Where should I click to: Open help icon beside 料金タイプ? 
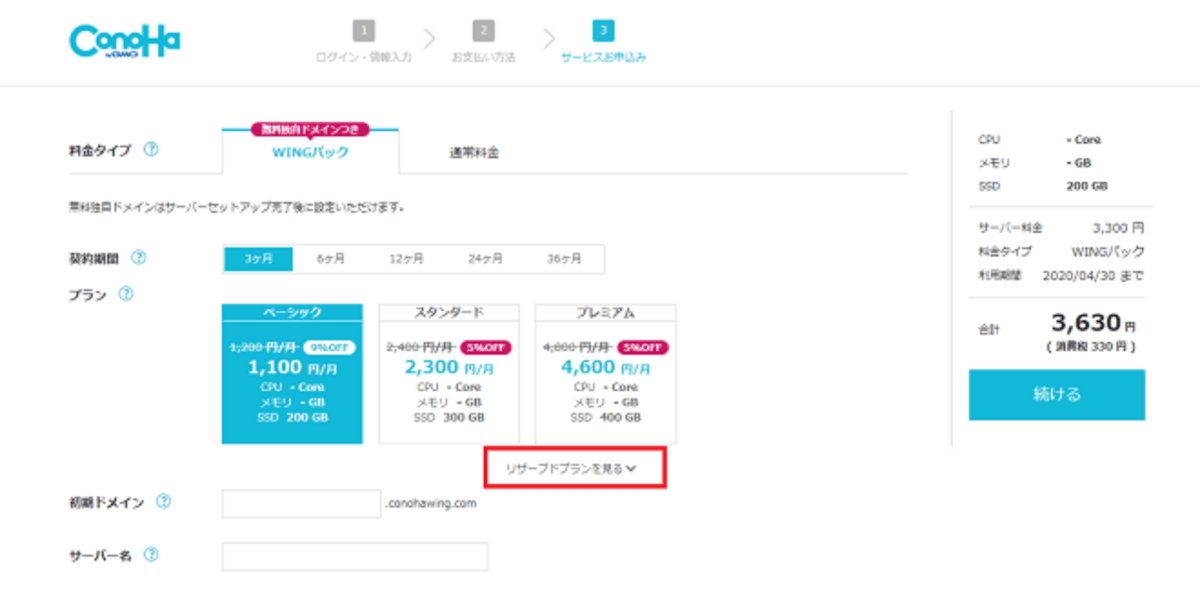click(150, 150)
